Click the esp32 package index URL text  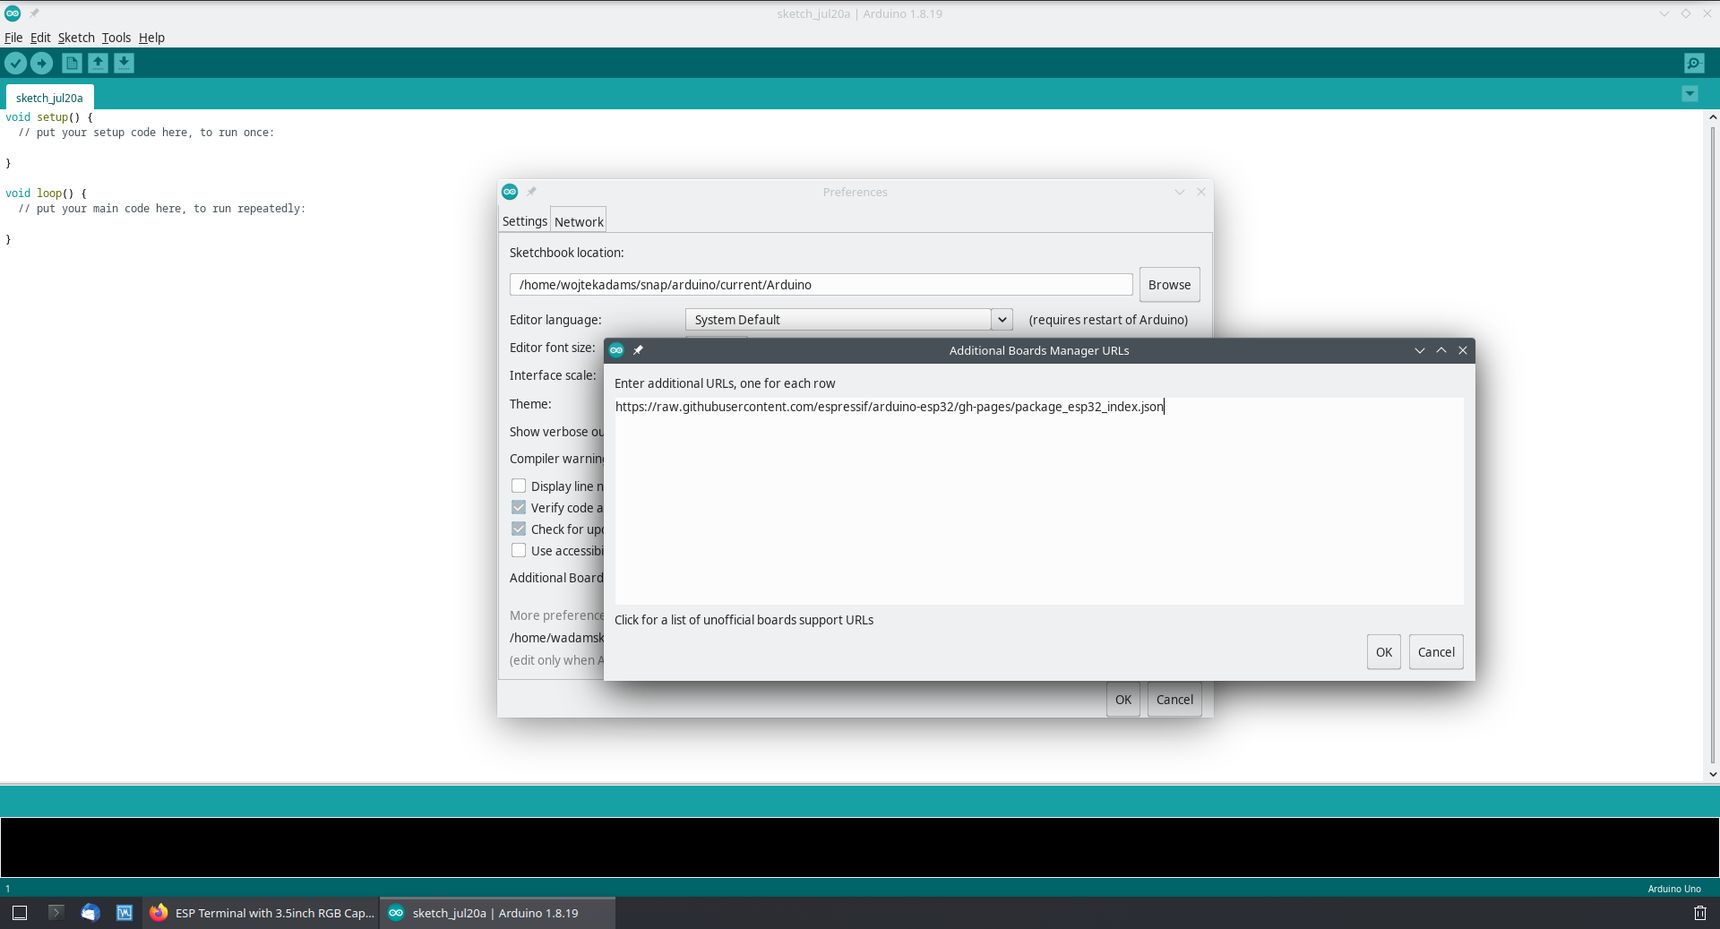[x=889, y=407]
